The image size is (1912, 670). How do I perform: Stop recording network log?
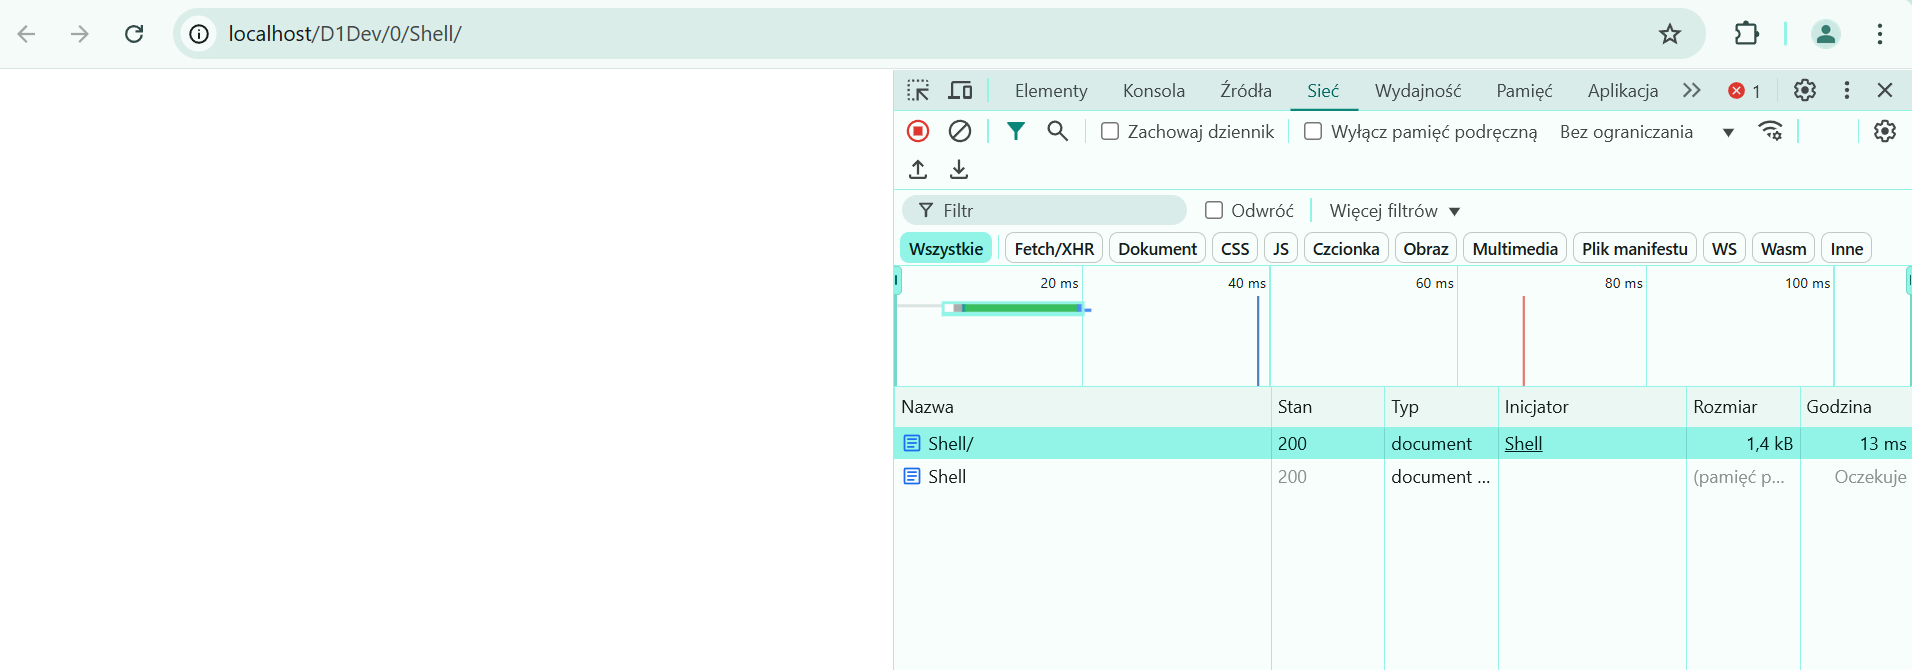coord(918,131)
